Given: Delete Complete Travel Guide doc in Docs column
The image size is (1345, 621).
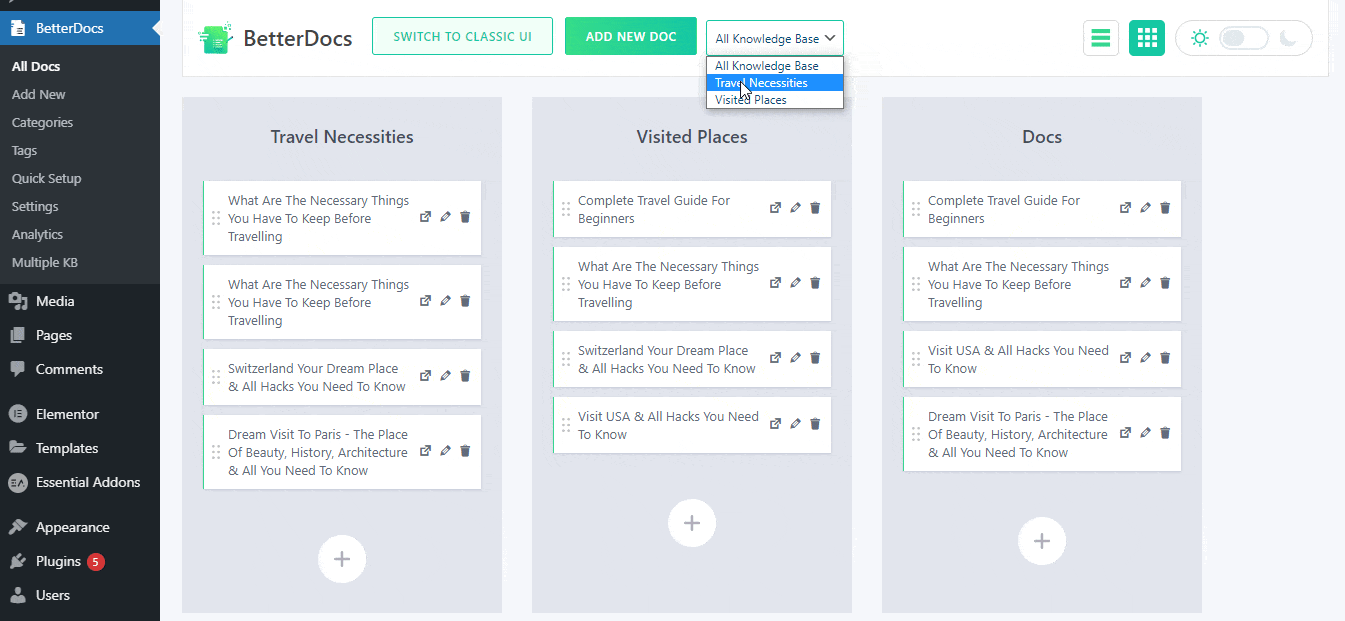Looking at the screenshot, I should pyautogui.click(x=1165, y=208).
